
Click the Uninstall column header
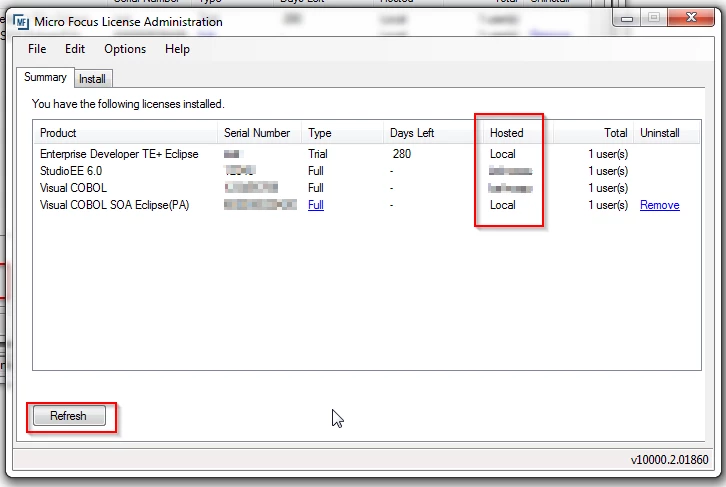[x=667, y=133]
